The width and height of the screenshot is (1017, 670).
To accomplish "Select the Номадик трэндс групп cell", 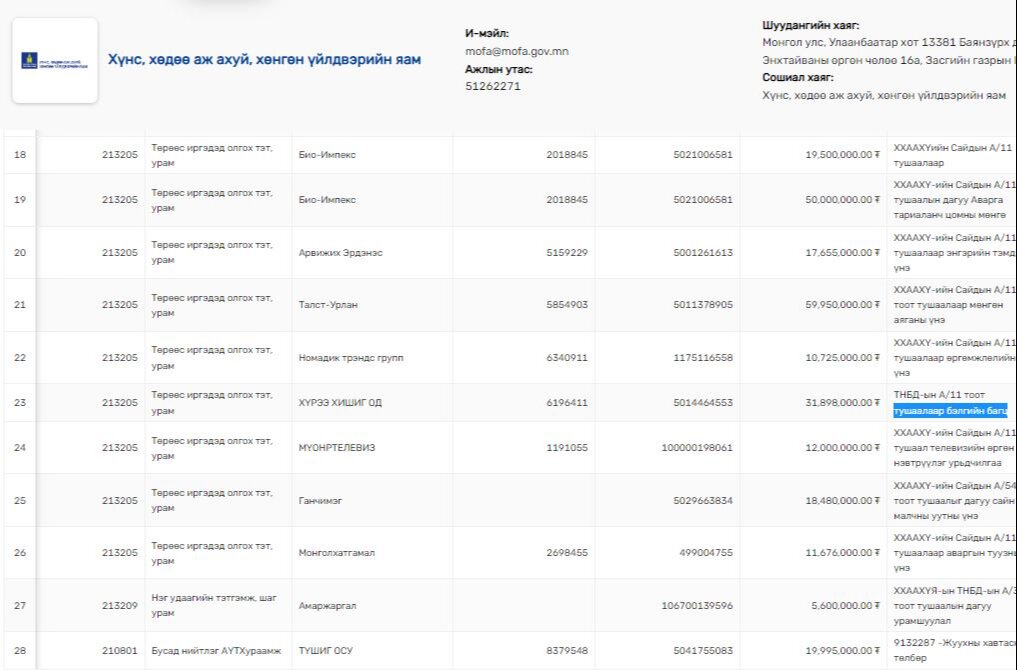I will [351, 358].
